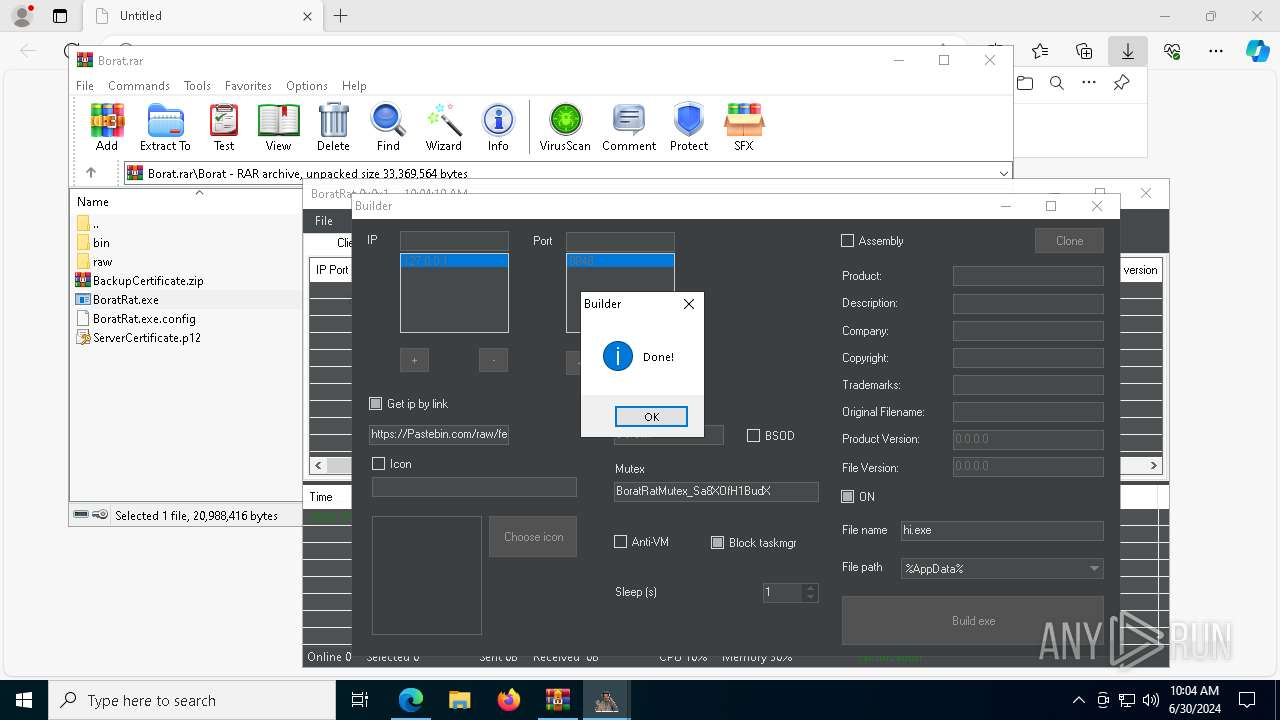Open File Explorer from taskbar

[460, 700]
